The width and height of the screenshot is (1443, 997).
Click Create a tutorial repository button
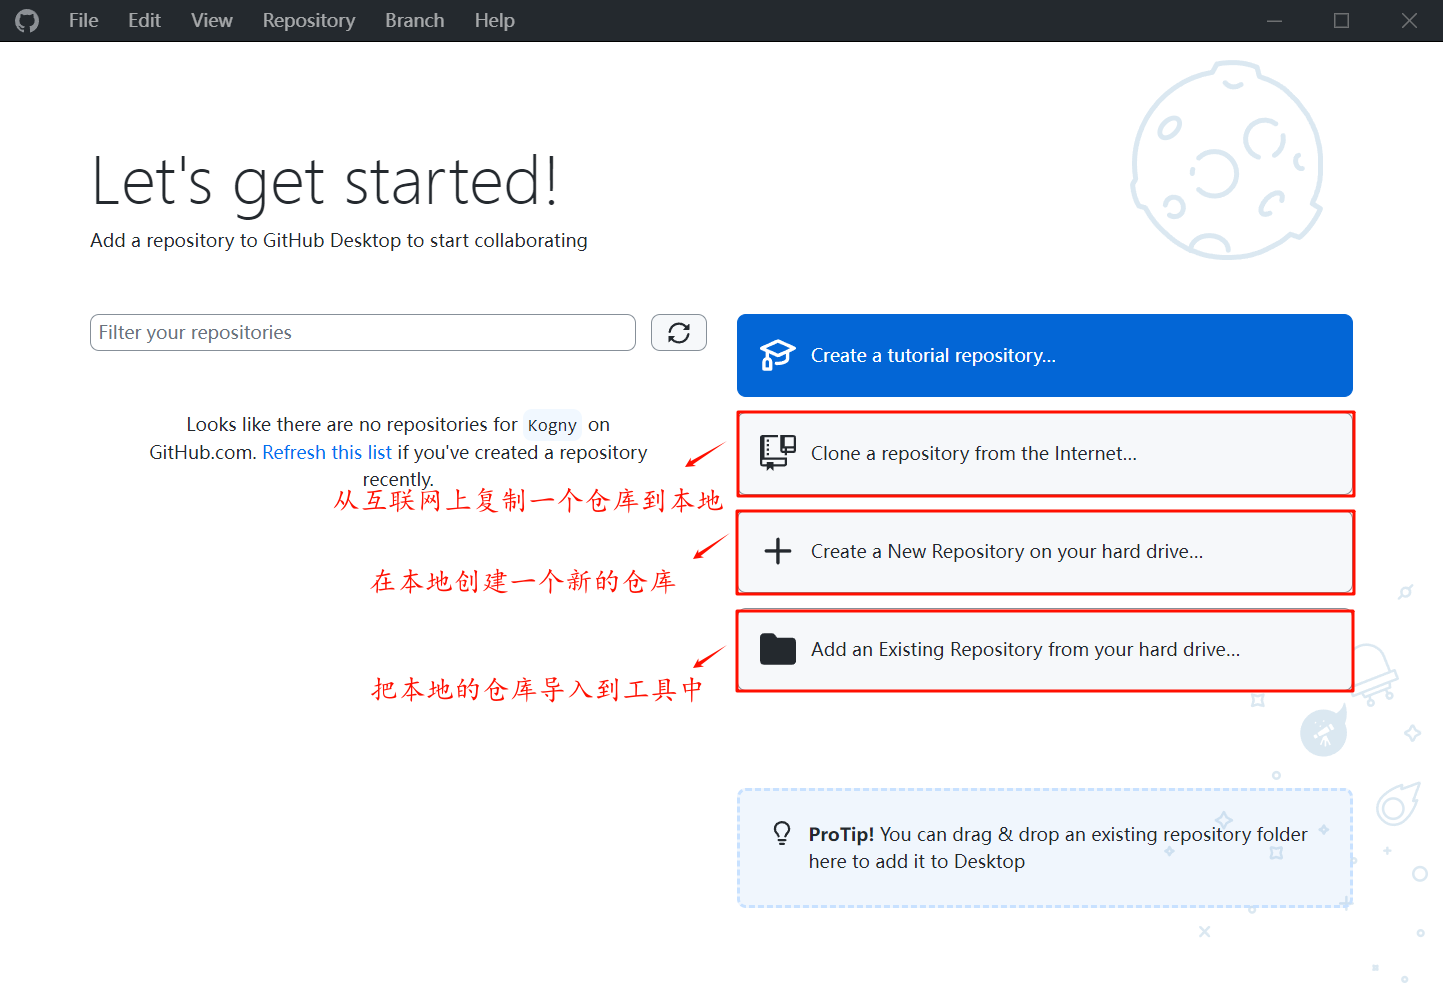[x=1045, y=356]
